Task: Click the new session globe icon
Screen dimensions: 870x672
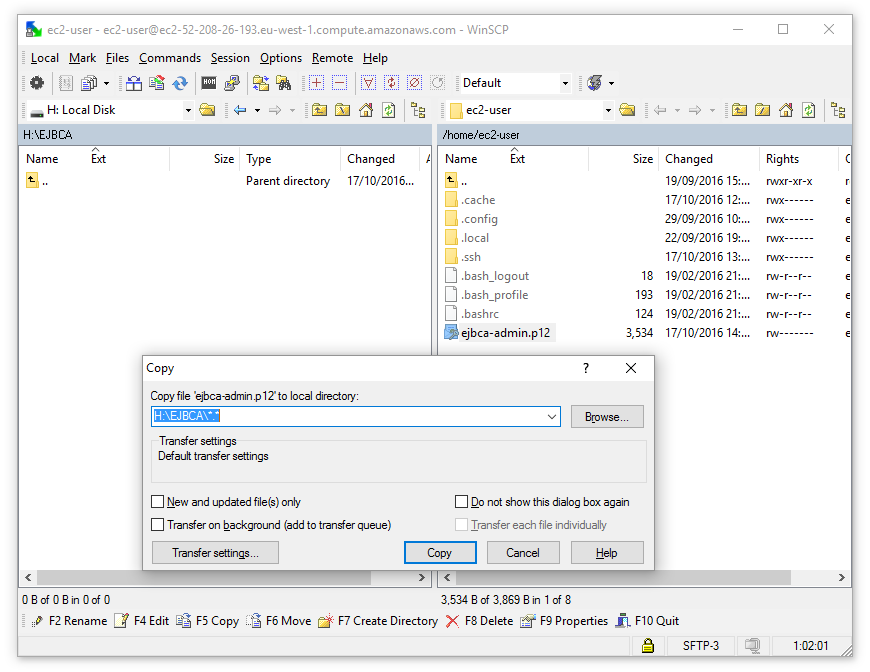Action: coord(595,83)
